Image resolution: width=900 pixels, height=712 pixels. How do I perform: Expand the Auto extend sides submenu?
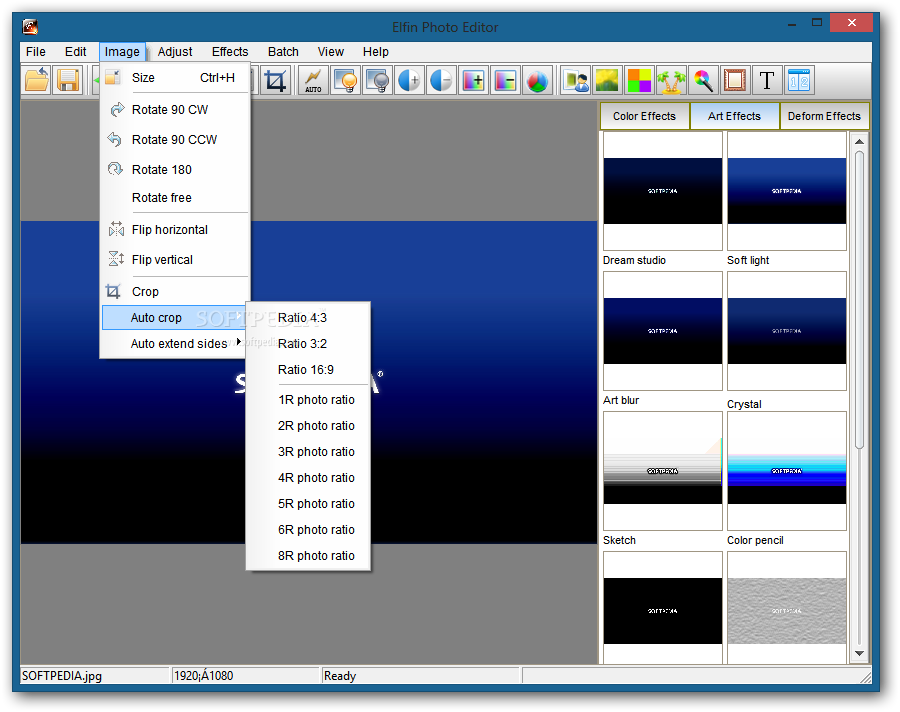point(174,343)
